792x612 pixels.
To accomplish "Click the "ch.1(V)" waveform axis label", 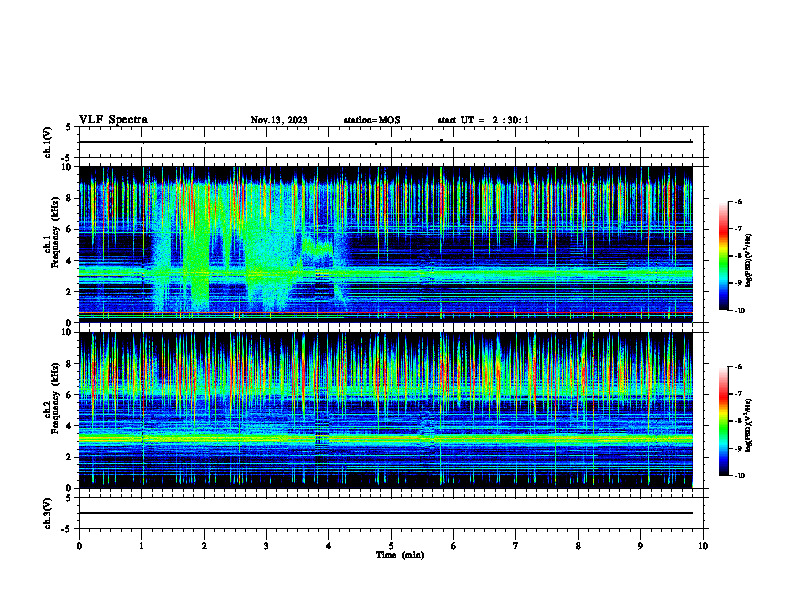I will pos(48,142).
